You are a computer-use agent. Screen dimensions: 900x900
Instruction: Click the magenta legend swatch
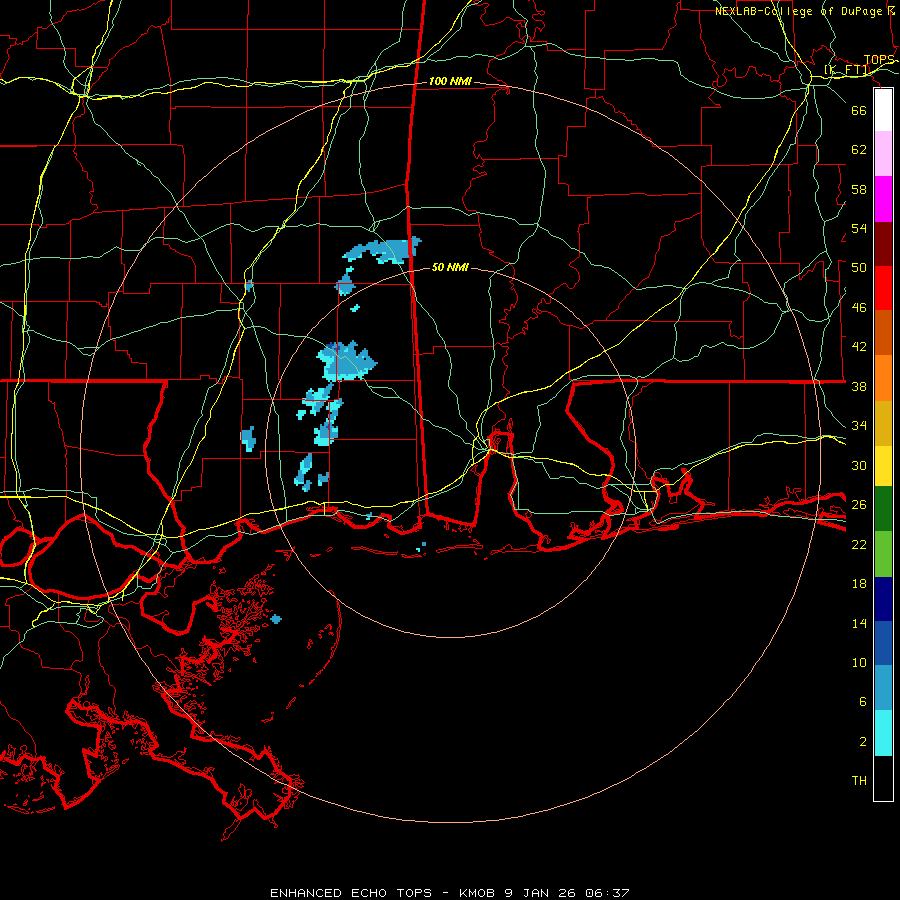point(883,199)
